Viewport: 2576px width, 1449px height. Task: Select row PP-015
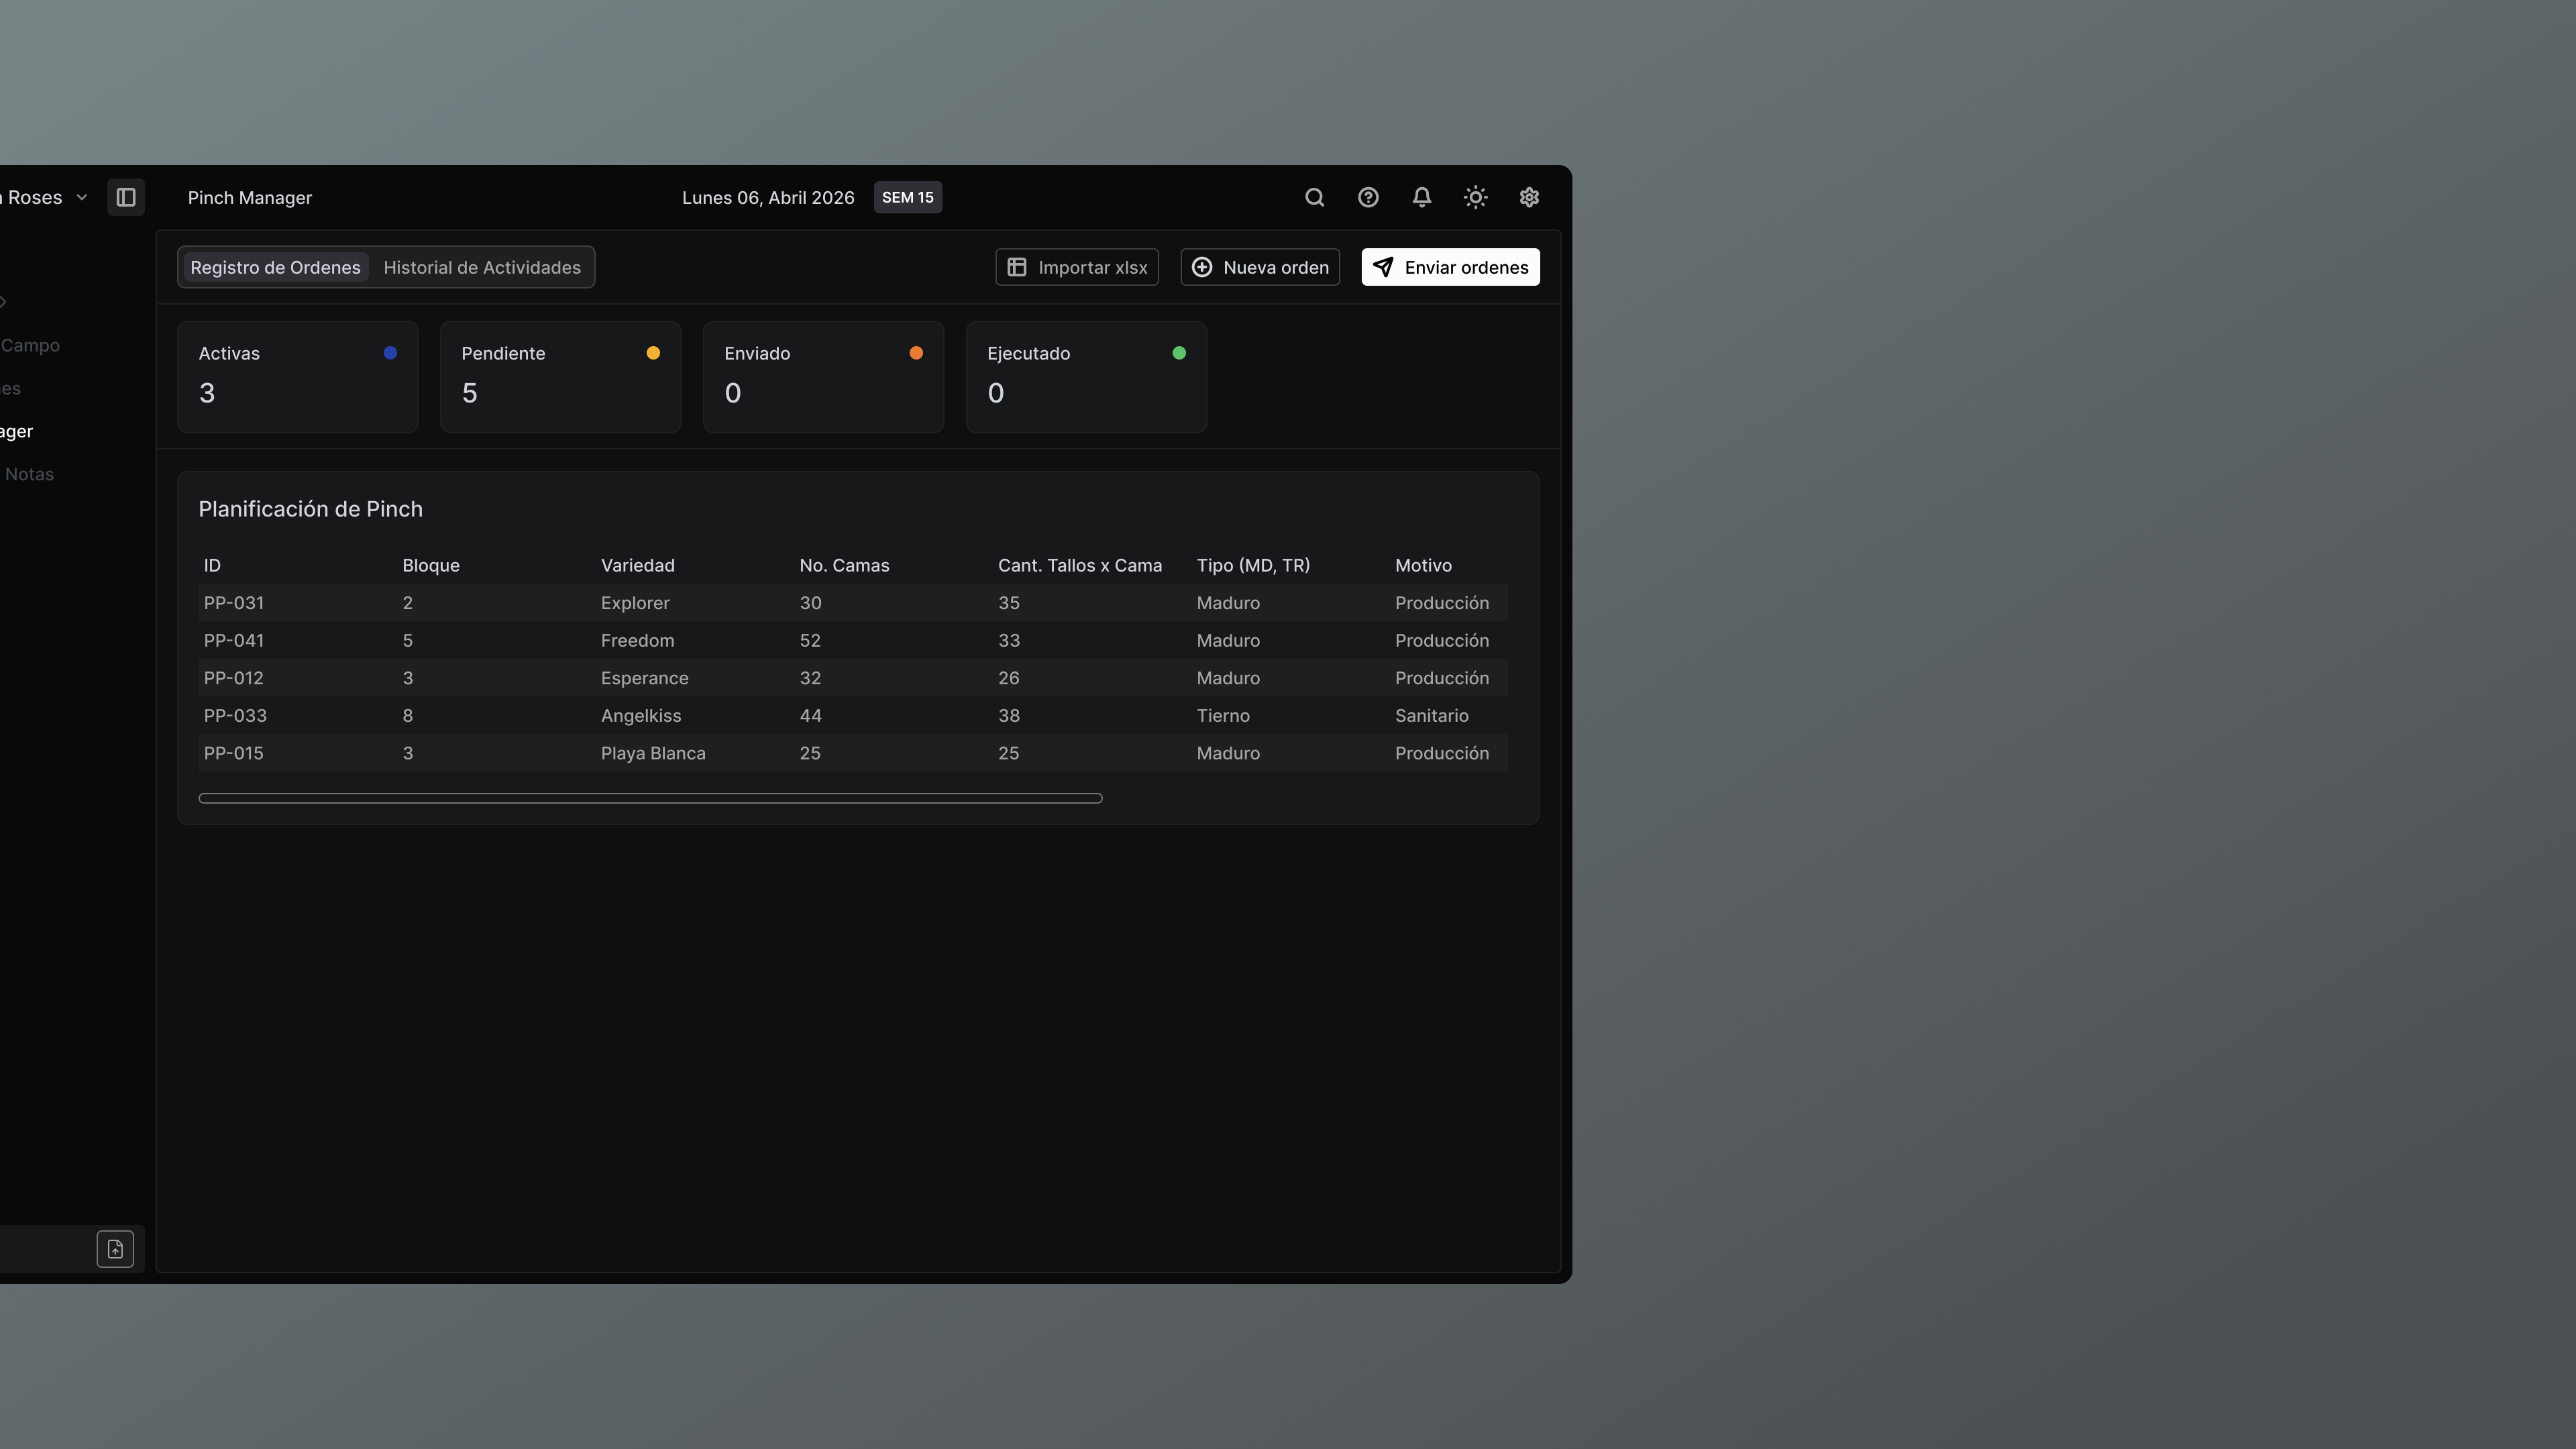point(853,753)
